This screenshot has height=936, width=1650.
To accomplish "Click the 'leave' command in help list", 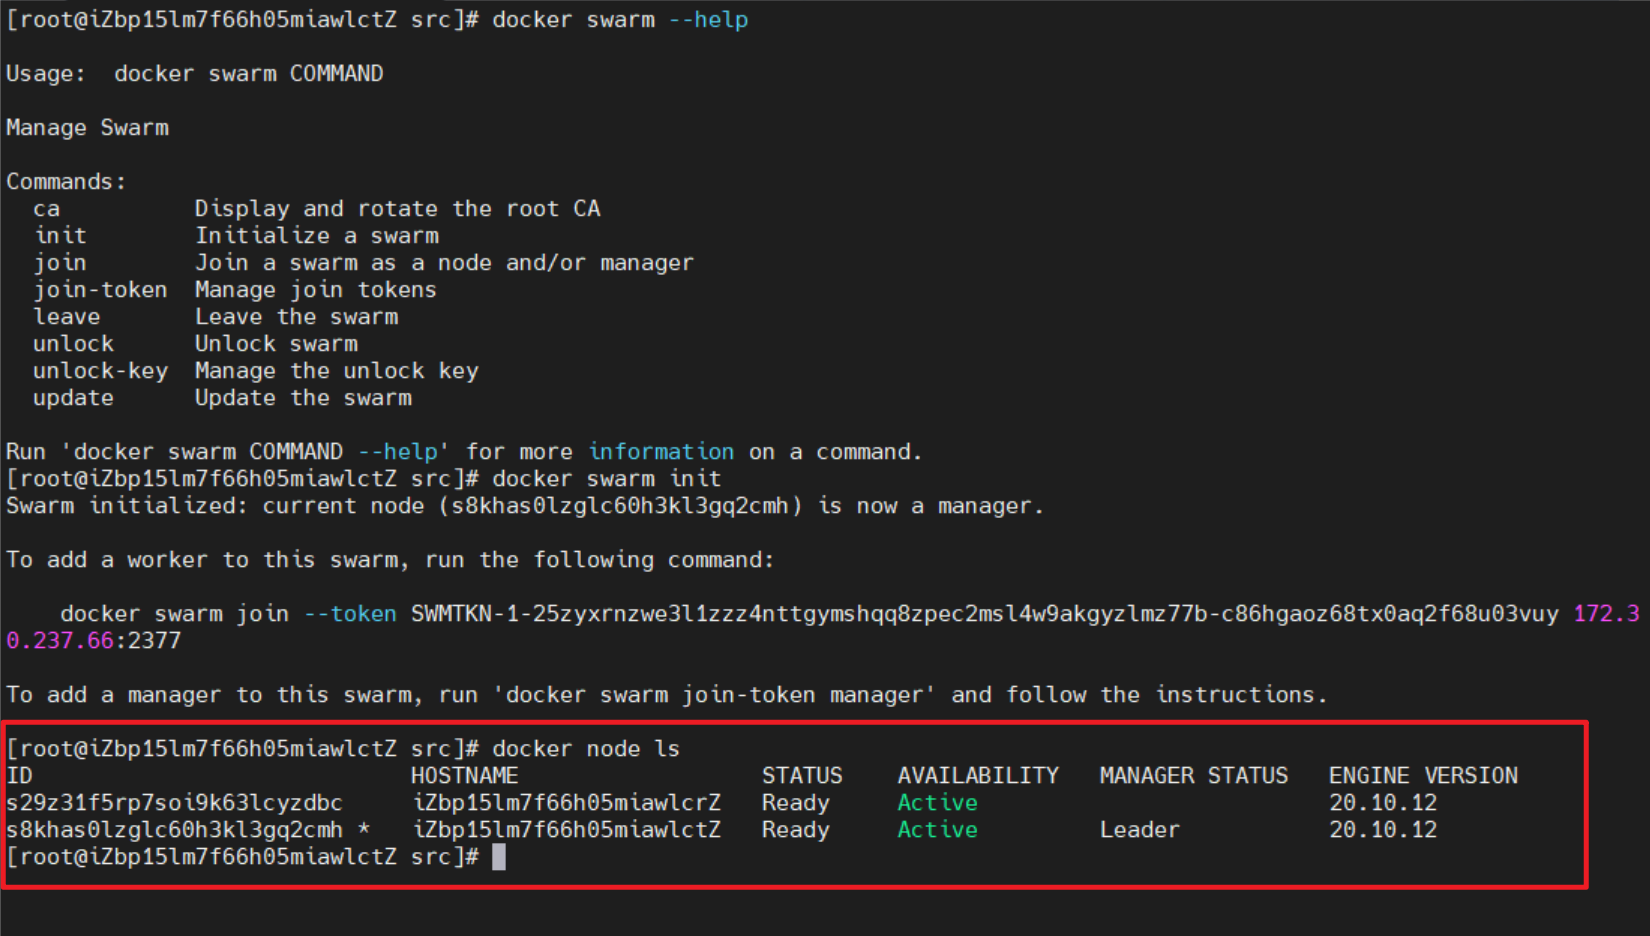I will pyautogui.click(x=67, y=317).
